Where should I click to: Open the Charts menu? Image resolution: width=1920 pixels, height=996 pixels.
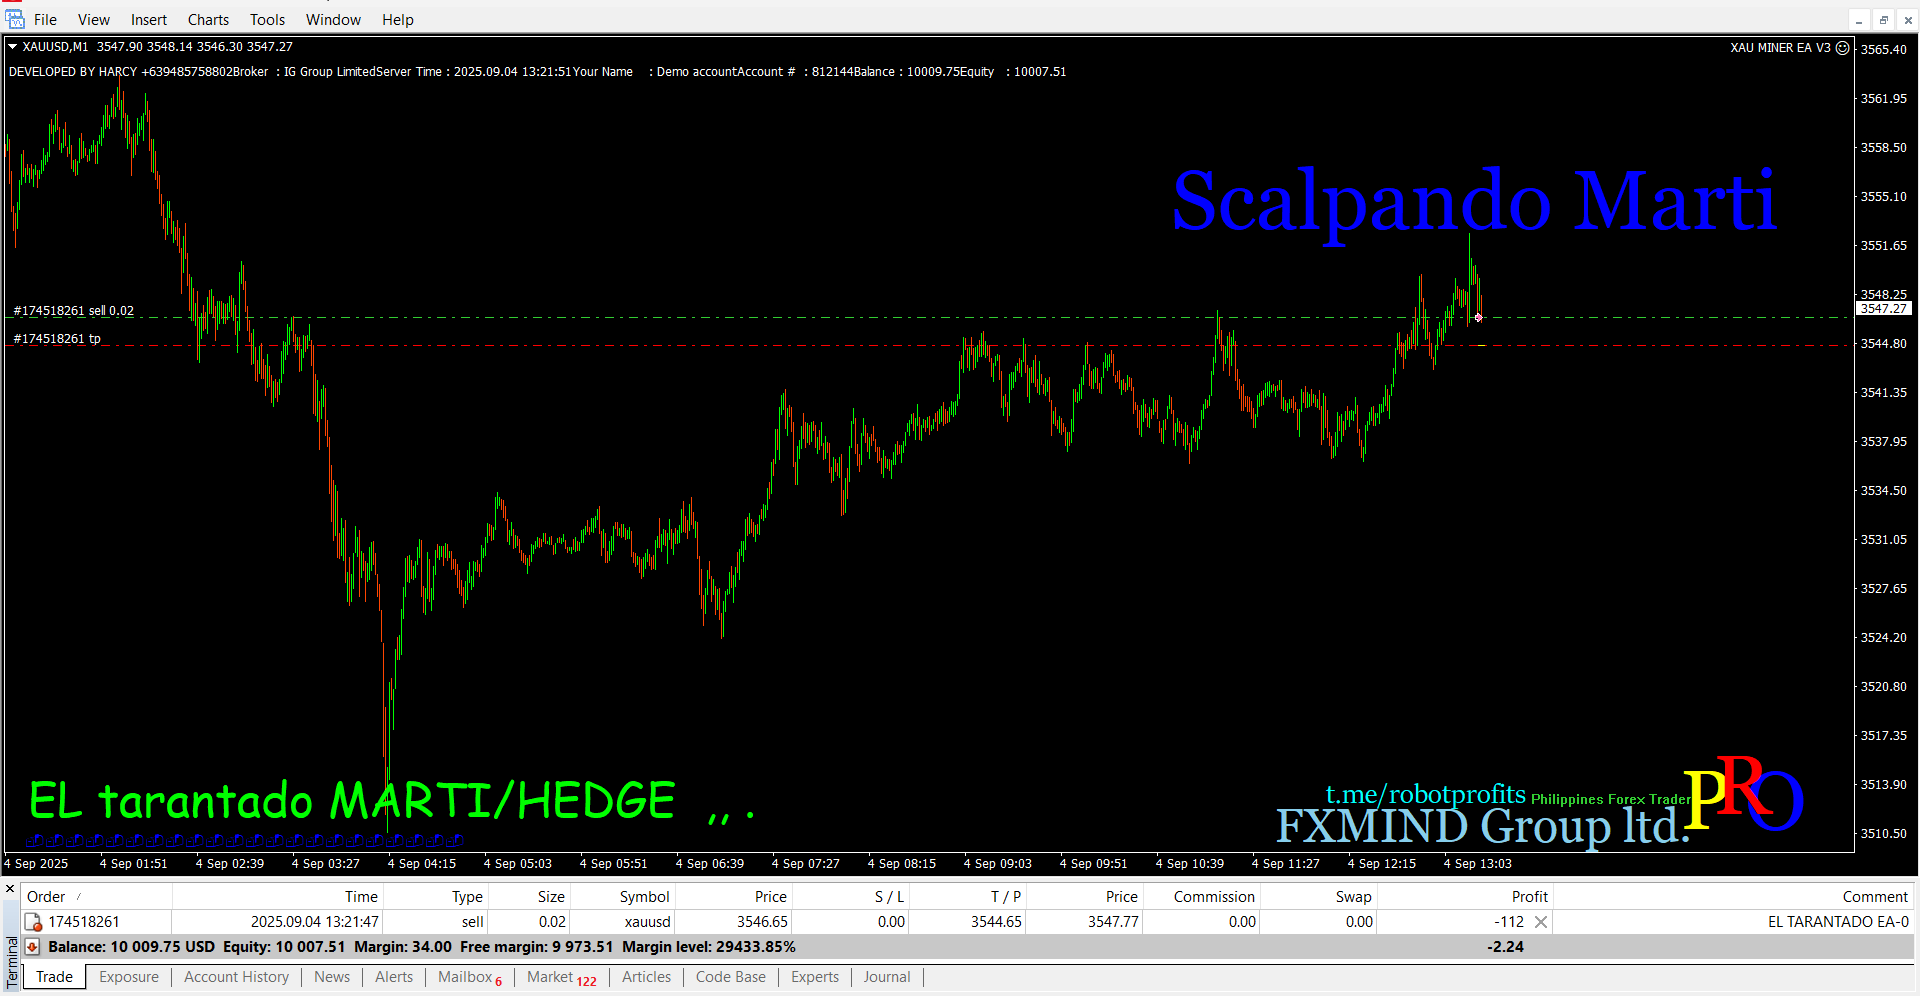click(x=208, y=19)
